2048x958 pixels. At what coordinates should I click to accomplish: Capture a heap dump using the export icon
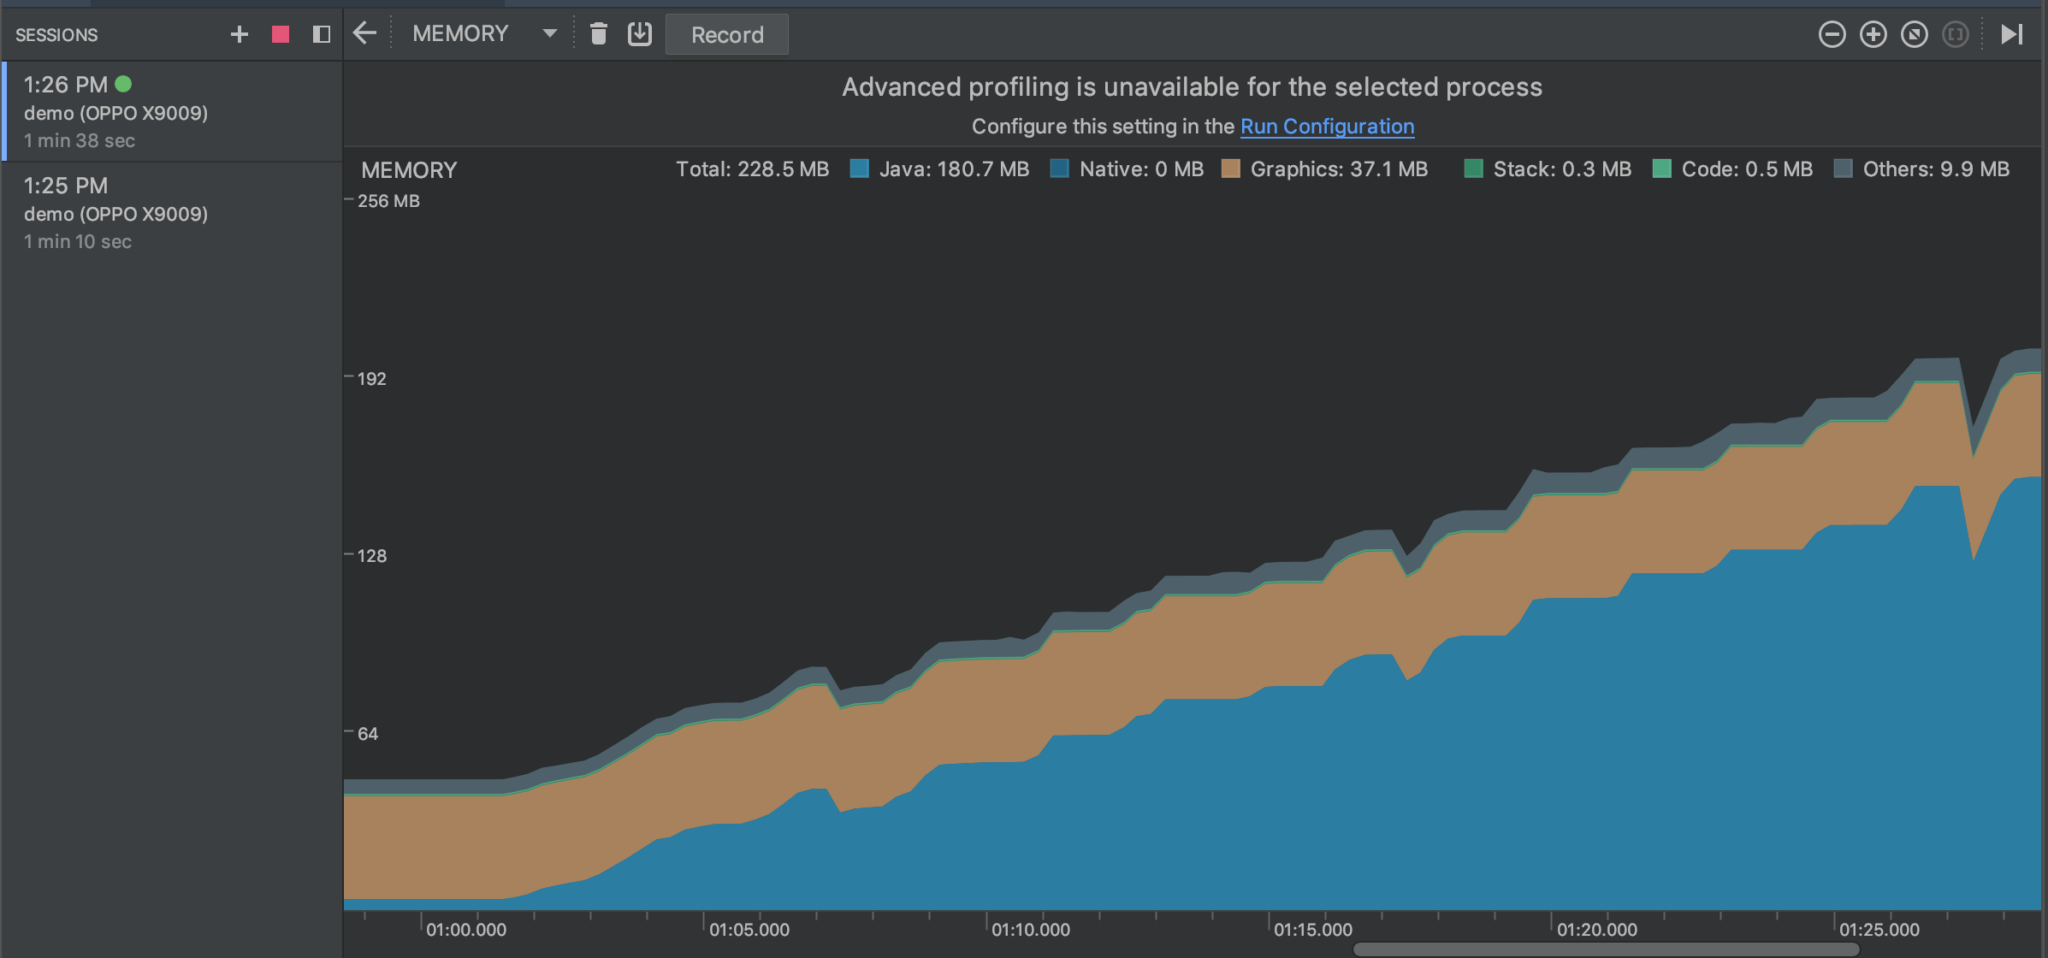639,33
